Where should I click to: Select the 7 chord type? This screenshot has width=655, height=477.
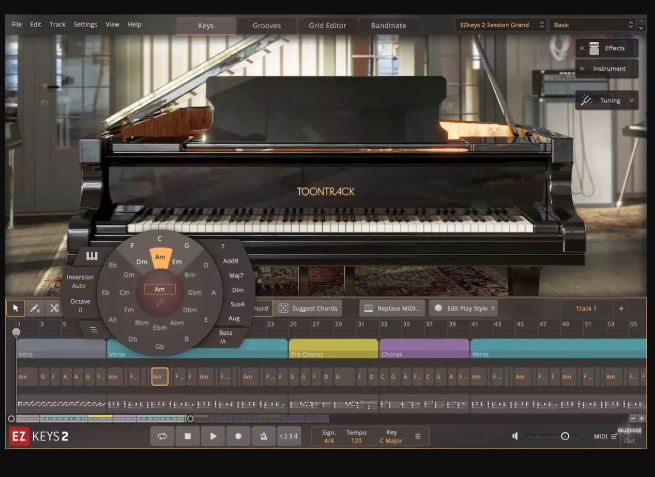(x=223, y=246)
